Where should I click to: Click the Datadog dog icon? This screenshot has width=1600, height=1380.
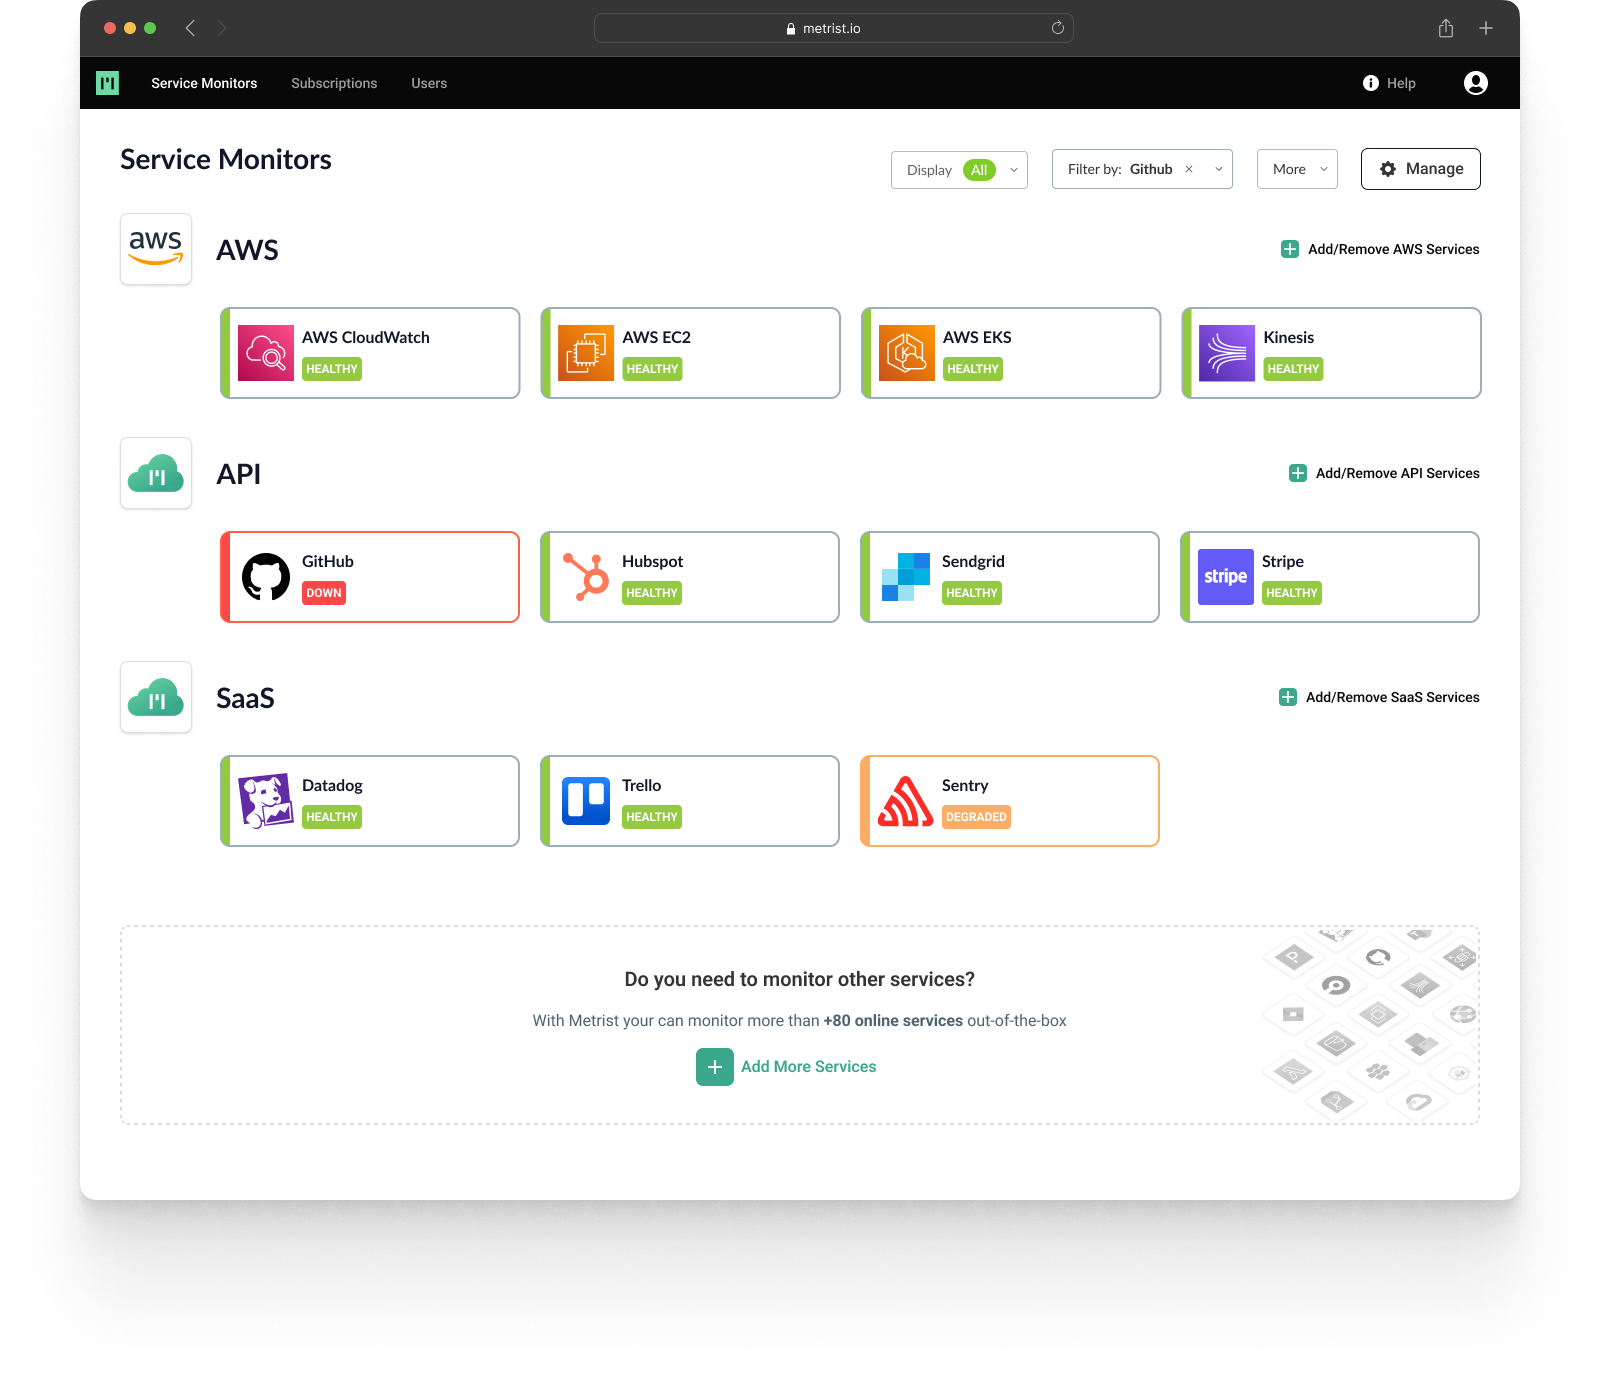point(266,801)
